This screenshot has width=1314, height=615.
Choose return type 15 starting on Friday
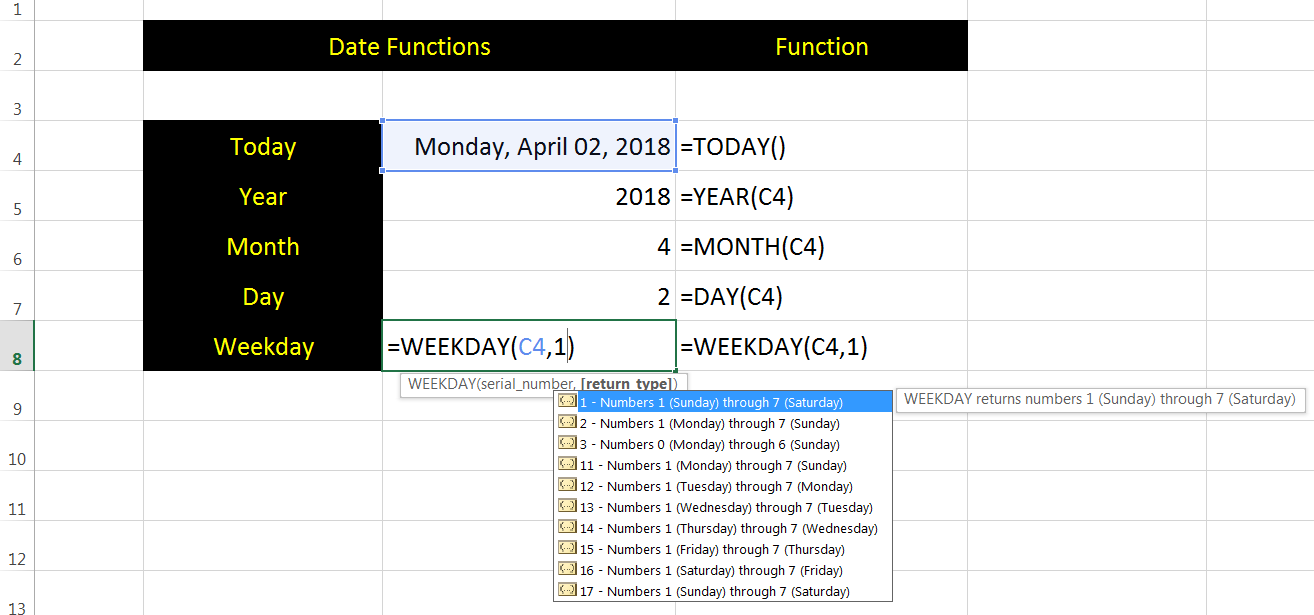(712, 549)
